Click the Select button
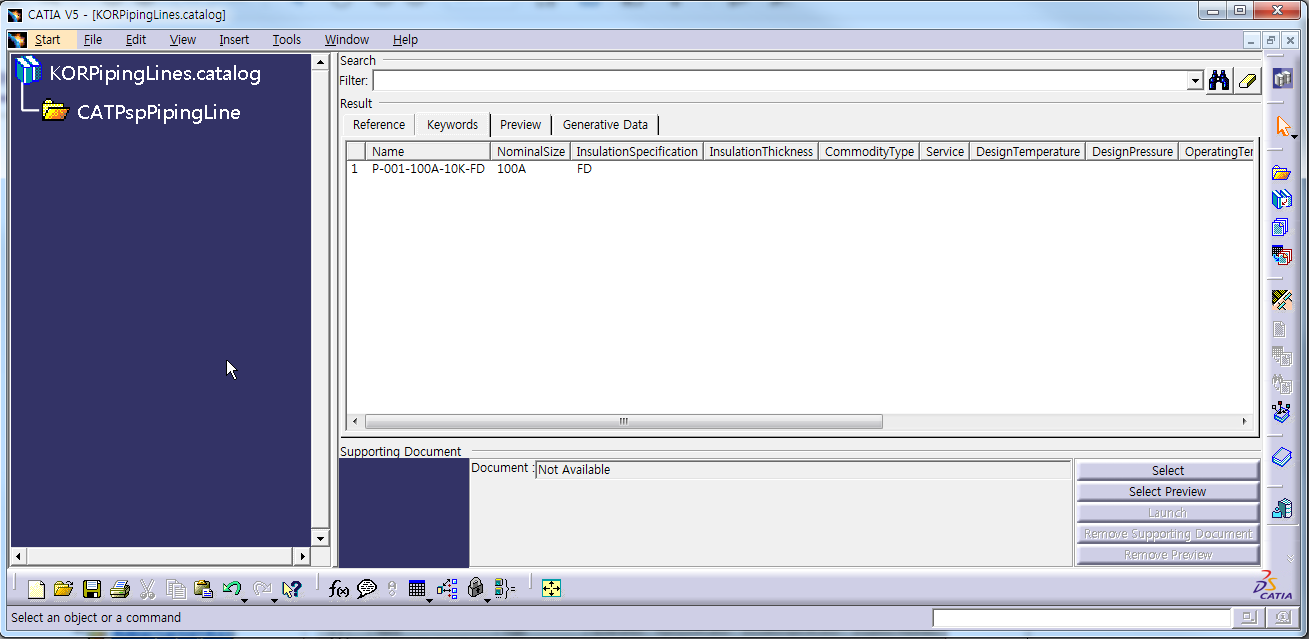This screenshot has width=1309, height=639. tap(1167, 471)
